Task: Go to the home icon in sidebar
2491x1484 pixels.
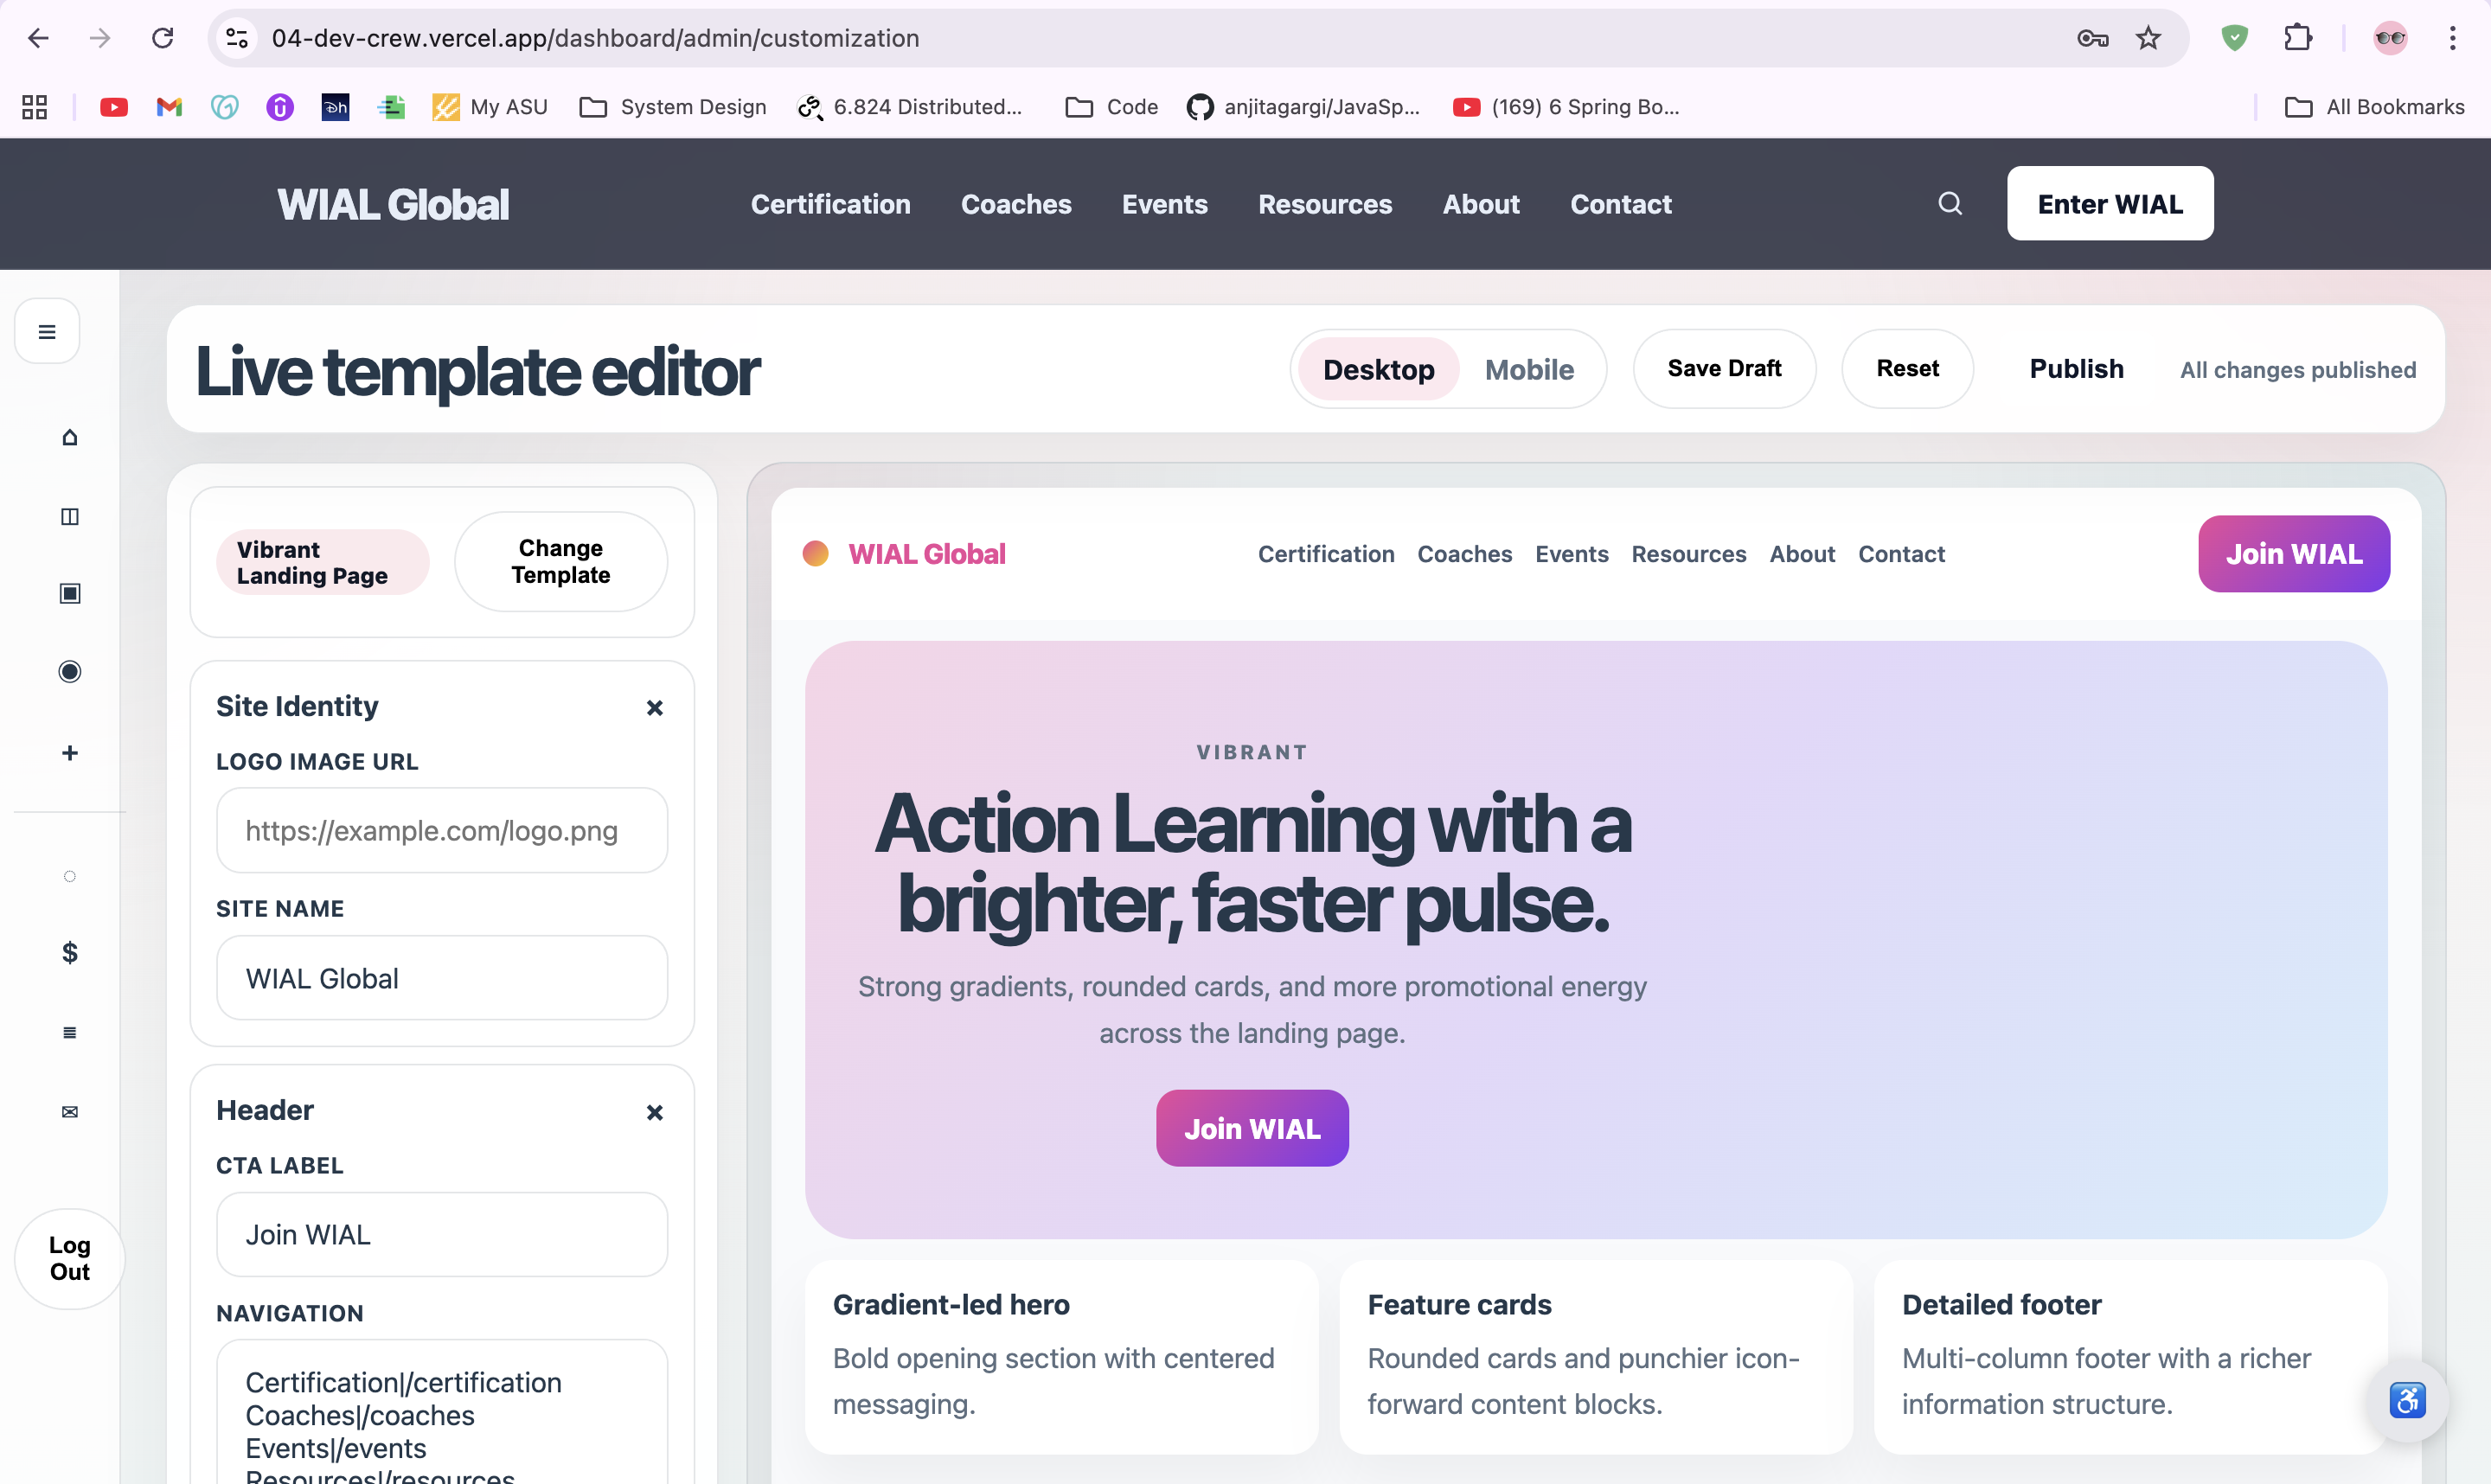Action: (x=70, y=437)
